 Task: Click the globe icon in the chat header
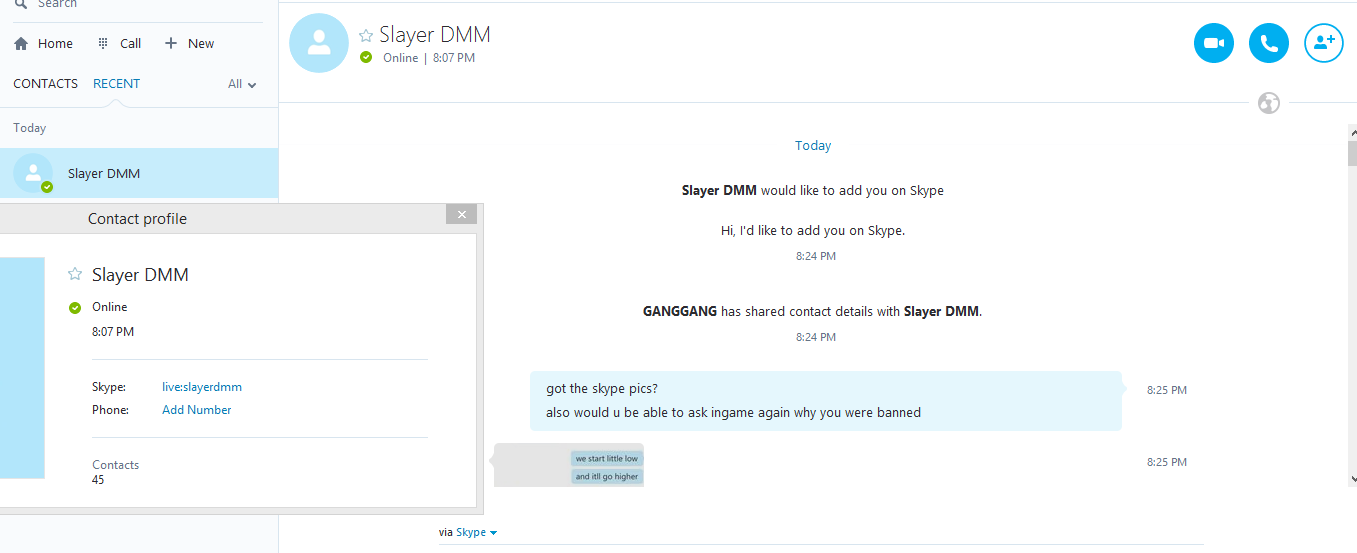(1269, 103)
